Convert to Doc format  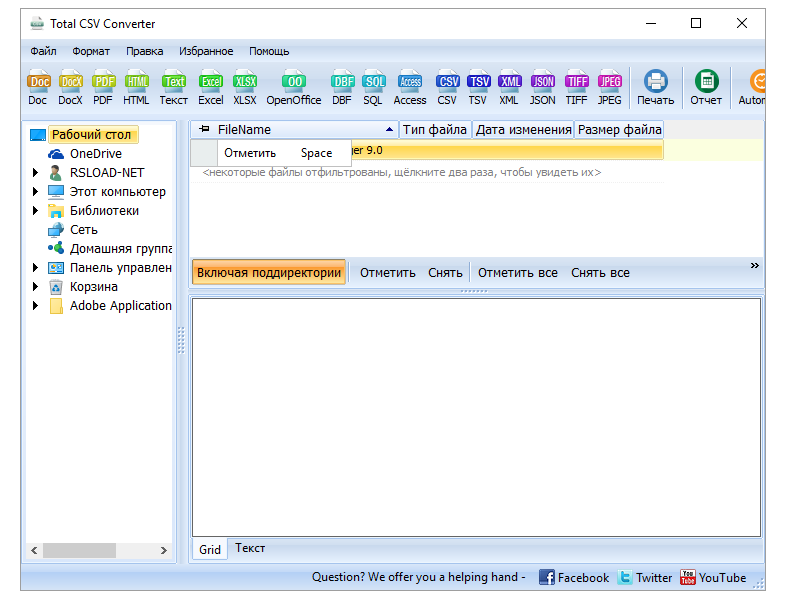click(39, 88)
